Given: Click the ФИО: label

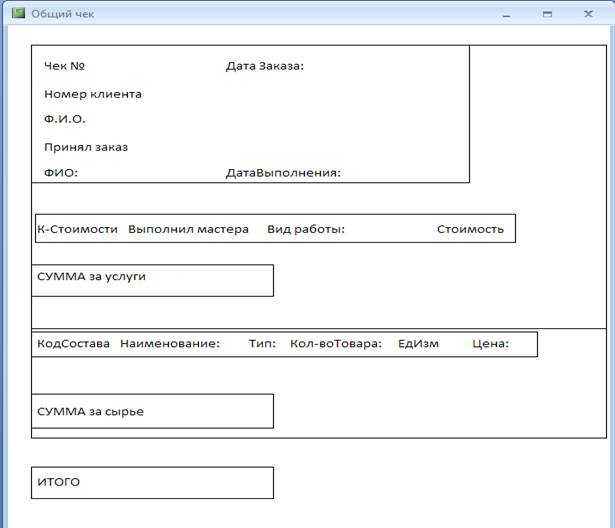Looking at the screenshot, I should (x=61, y=173).
